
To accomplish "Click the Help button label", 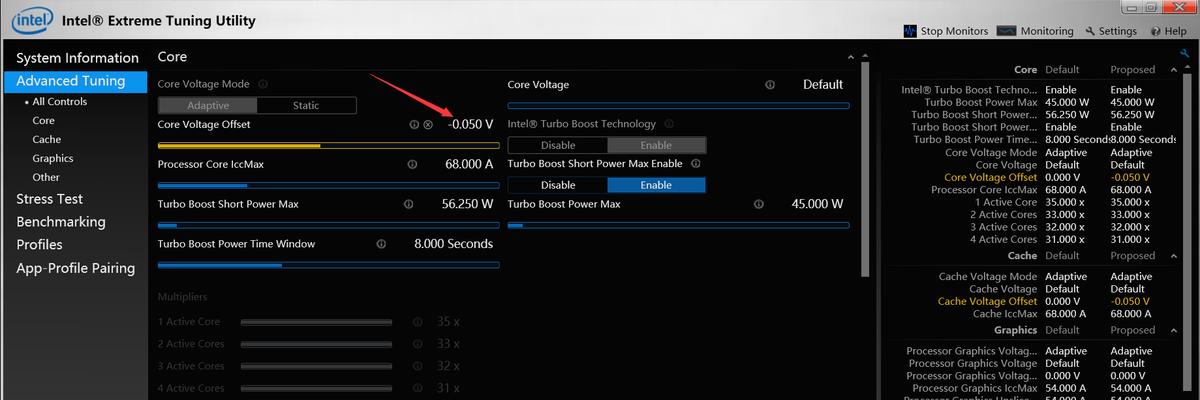I will tap(1174, 31).
